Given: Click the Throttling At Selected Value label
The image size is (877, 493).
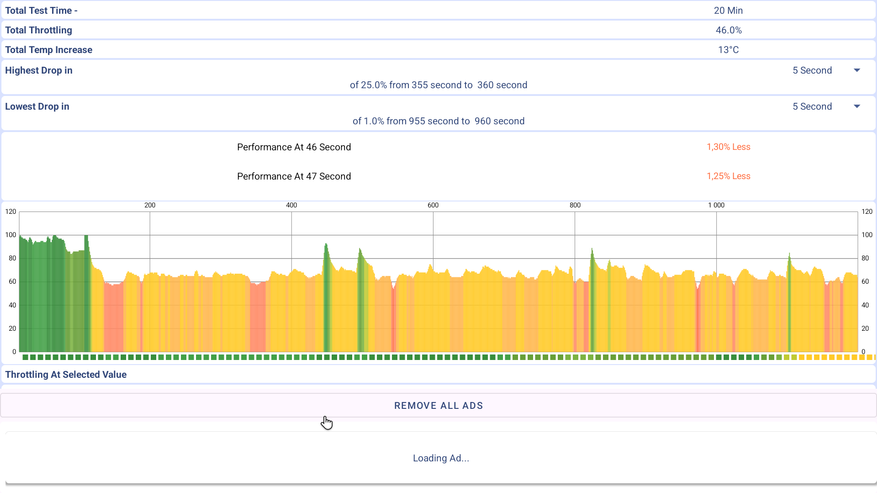Looking at the screenshot, I should click(66, 375).
